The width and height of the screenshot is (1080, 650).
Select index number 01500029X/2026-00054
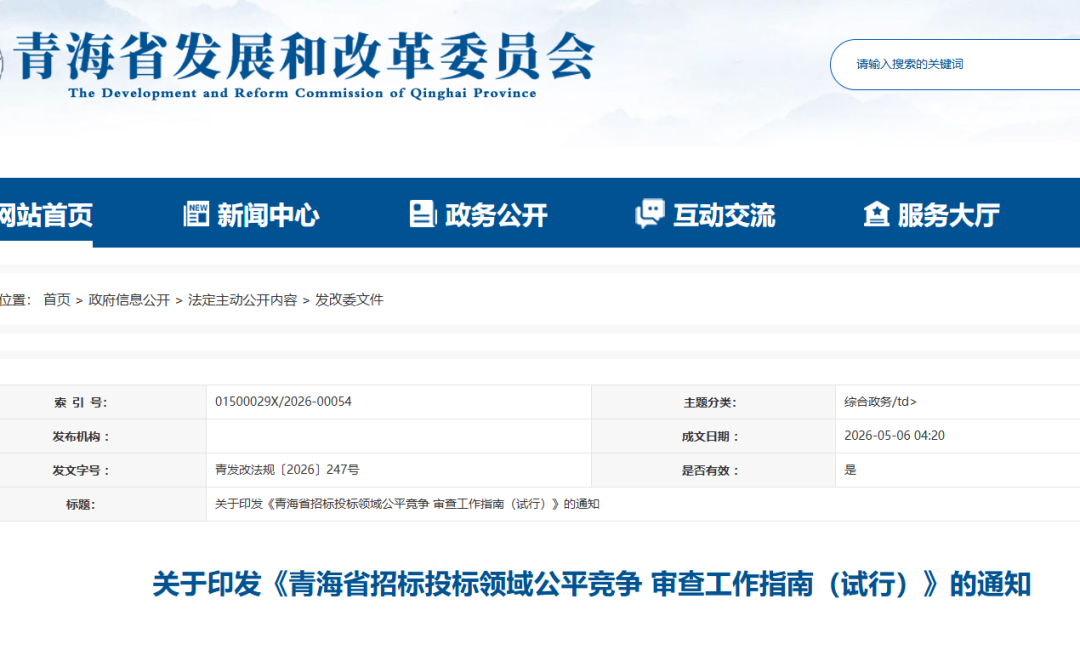click(283, 401)
